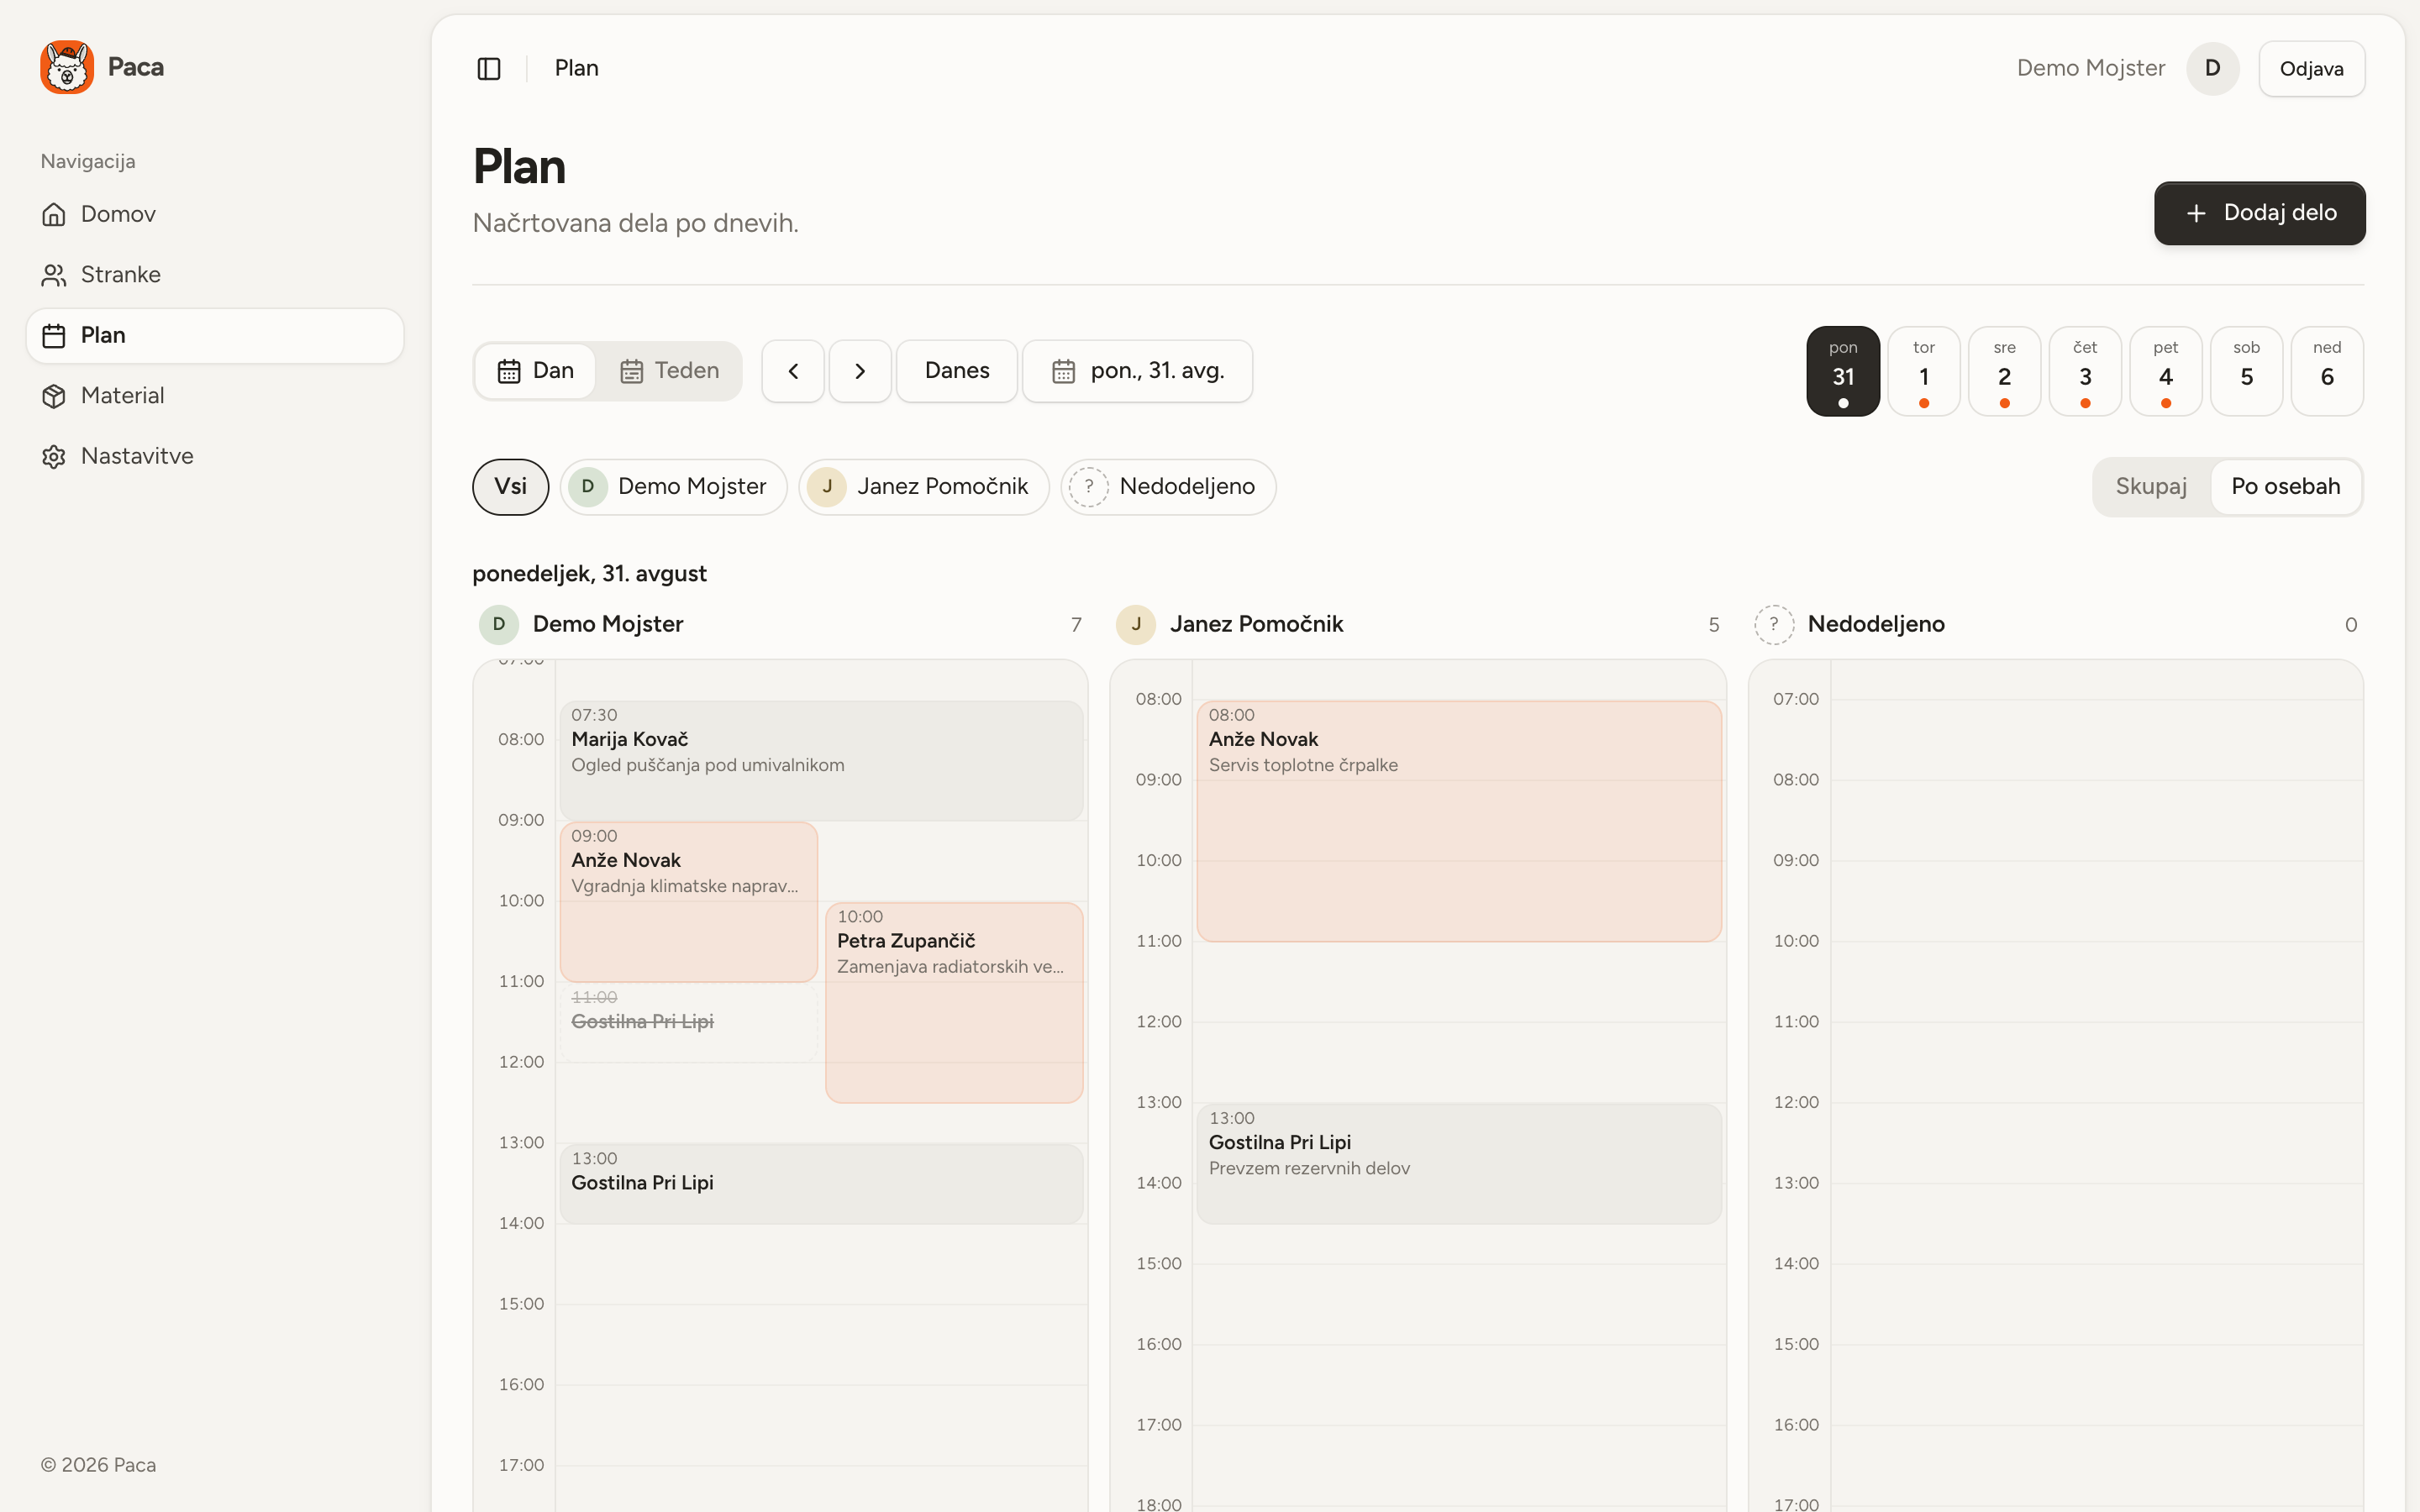2420x1512 pixels.
Task: Select day tor 1
Action: click(x=1923, y=371)
